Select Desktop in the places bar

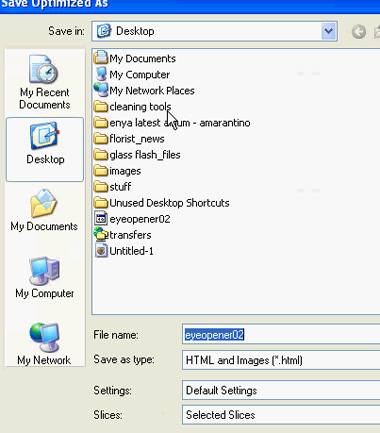(45, 149)
